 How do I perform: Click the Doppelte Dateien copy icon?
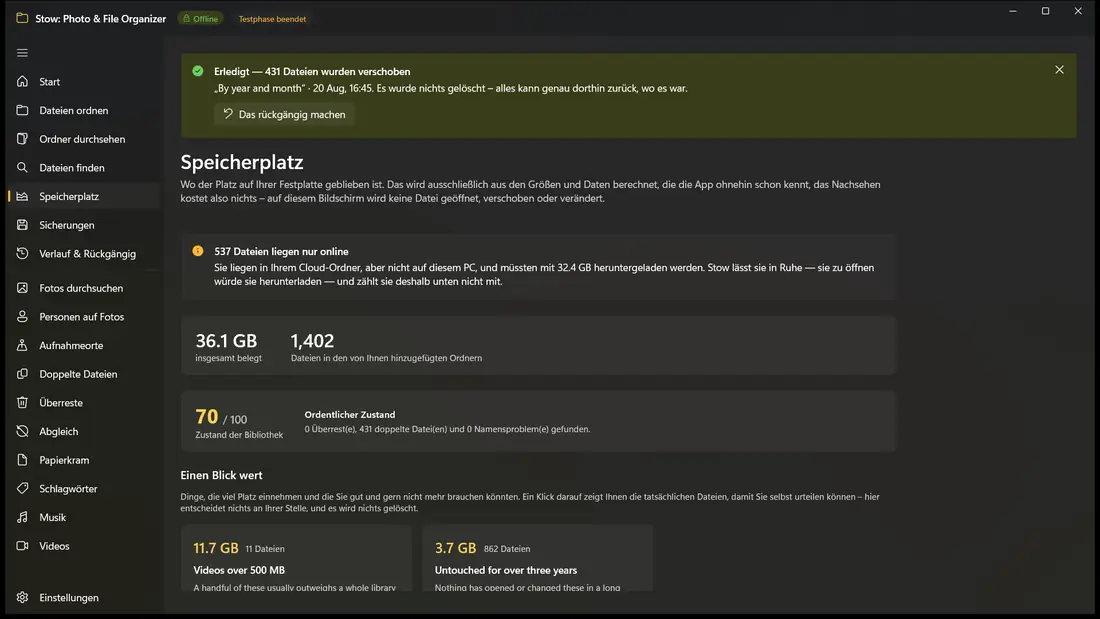(22, 374)
